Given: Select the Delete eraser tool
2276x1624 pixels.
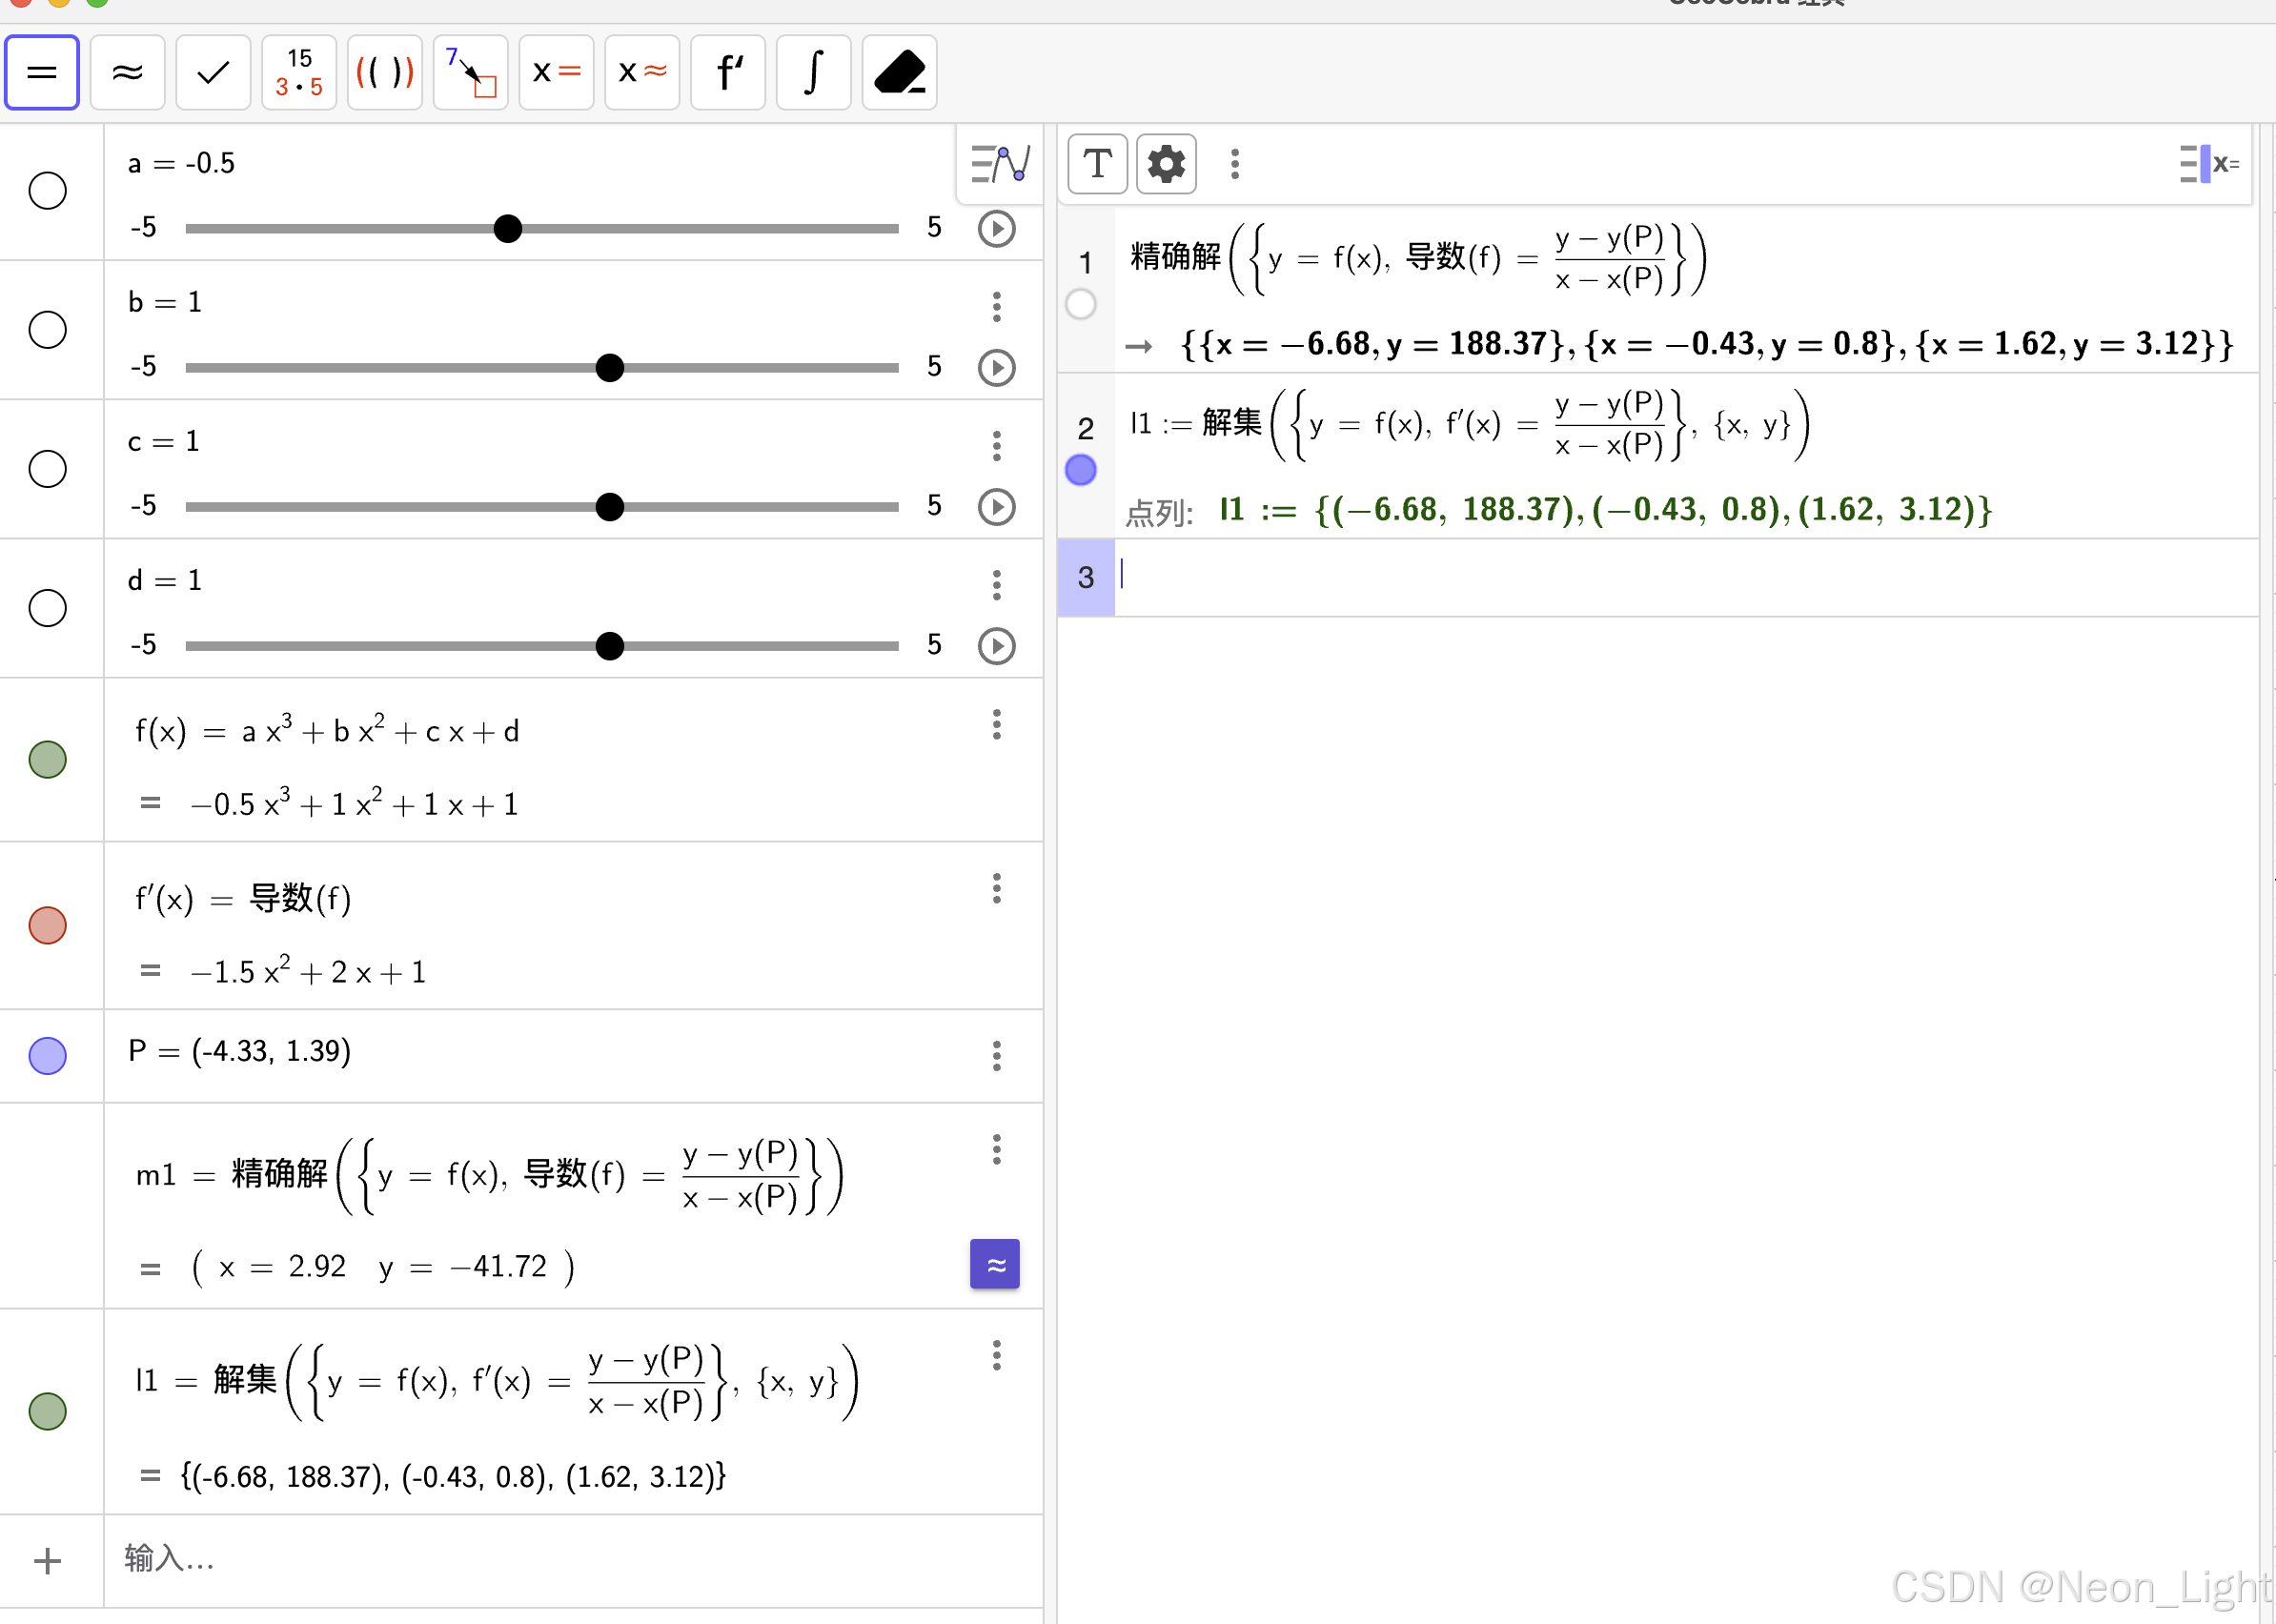Looking at the screenshot, I should [x=899, y=72].
